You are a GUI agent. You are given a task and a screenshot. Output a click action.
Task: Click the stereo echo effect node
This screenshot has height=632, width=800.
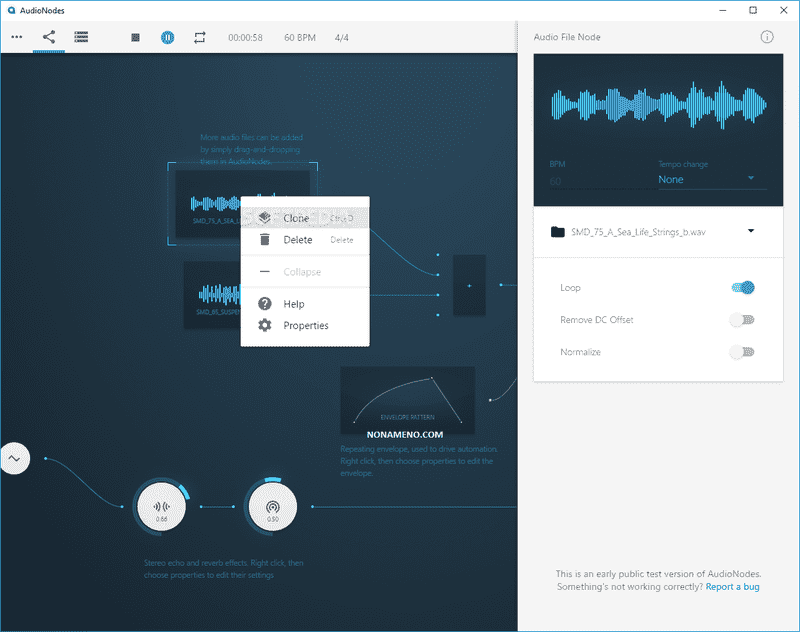tap(161, 507)
